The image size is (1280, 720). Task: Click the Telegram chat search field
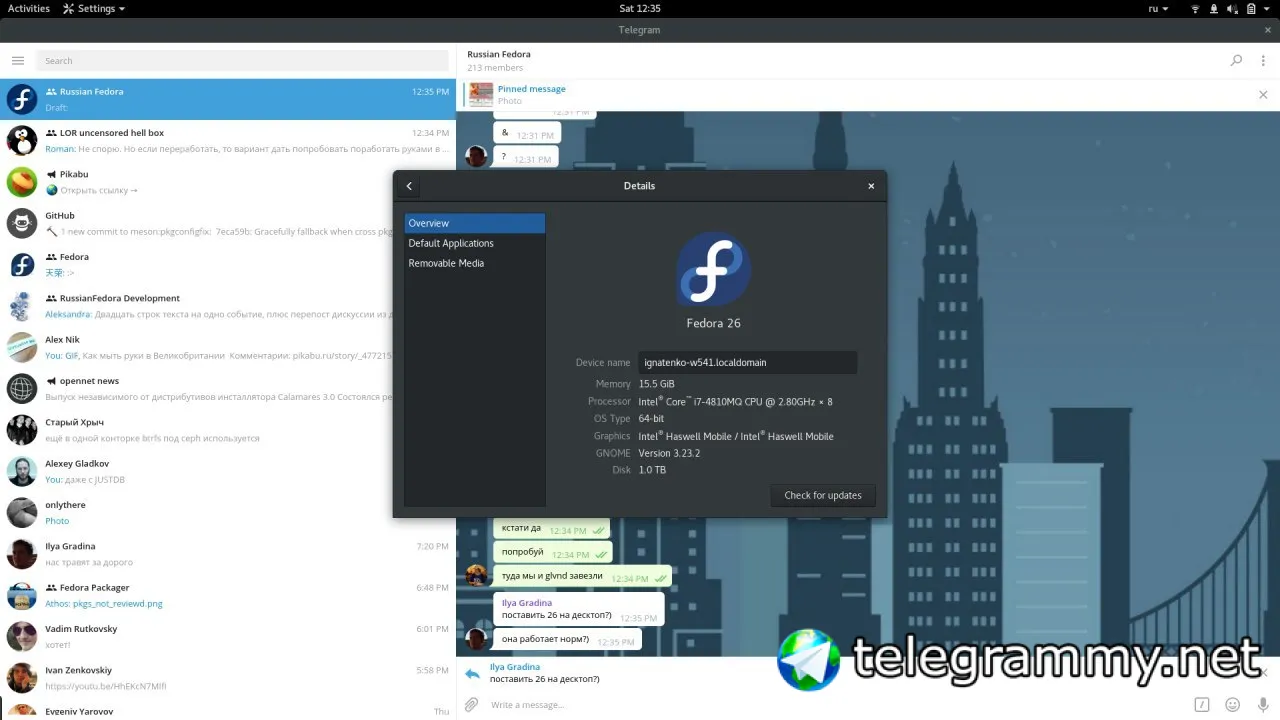click(243, 61)
